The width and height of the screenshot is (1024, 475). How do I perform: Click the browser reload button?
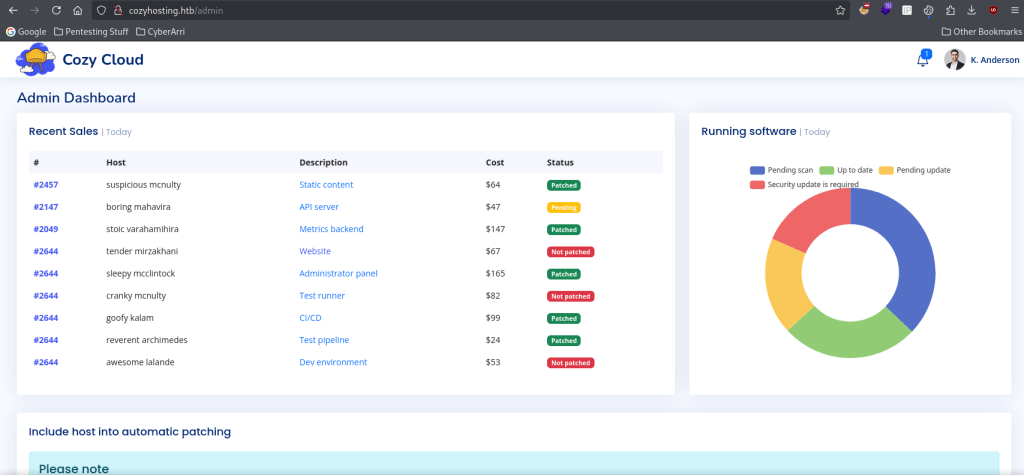[x=55, y=10]
